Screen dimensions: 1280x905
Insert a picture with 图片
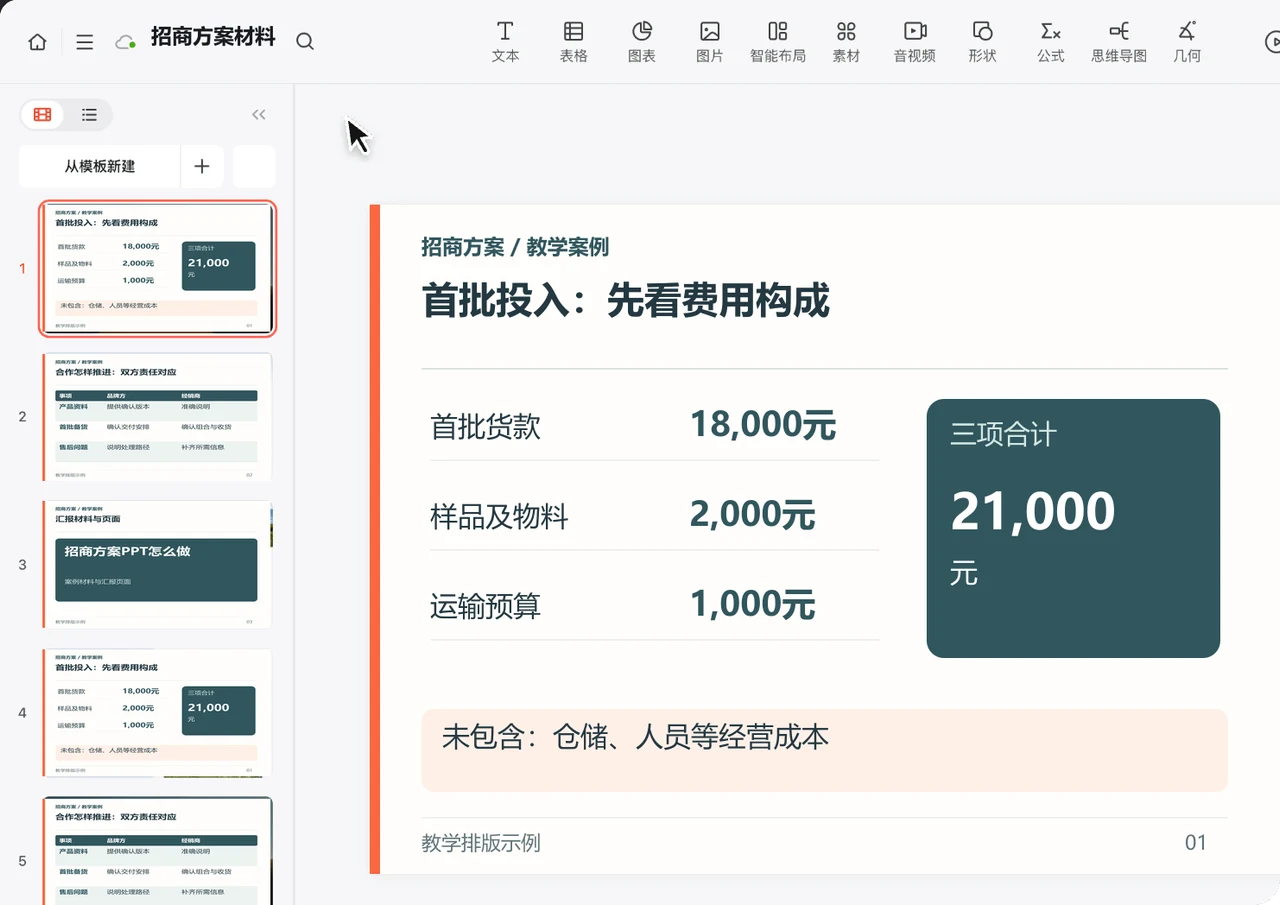[x=710, y=42]
